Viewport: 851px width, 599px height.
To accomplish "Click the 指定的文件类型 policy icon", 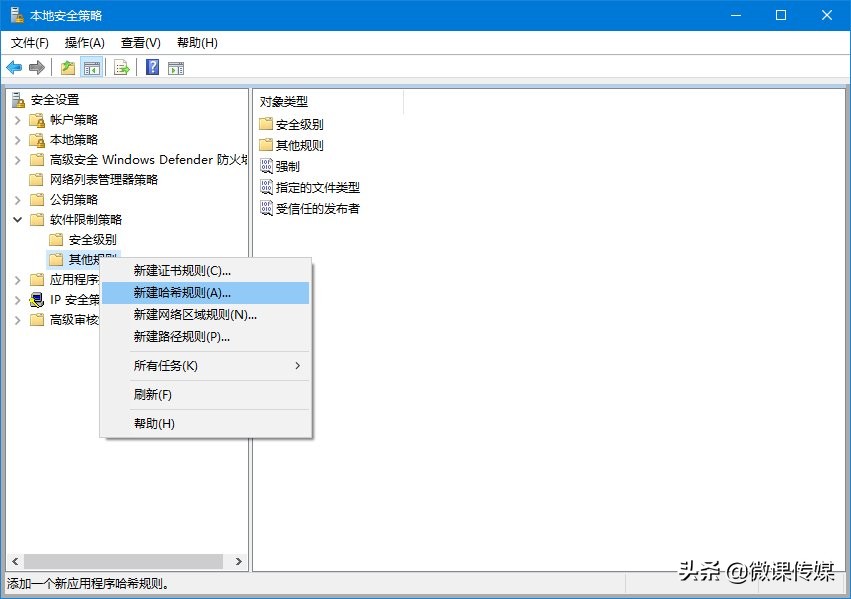I will pyautogui.click(x=266, y=187).
